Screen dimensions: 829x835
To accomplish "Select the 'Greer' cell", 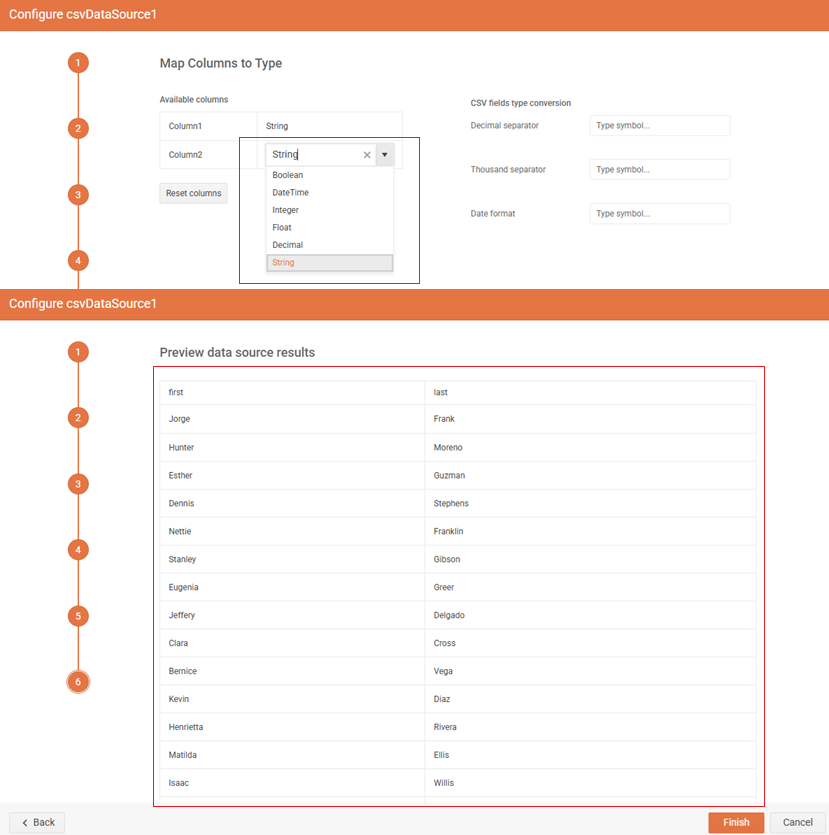I will pyautogui.click(x=590, y=587).
